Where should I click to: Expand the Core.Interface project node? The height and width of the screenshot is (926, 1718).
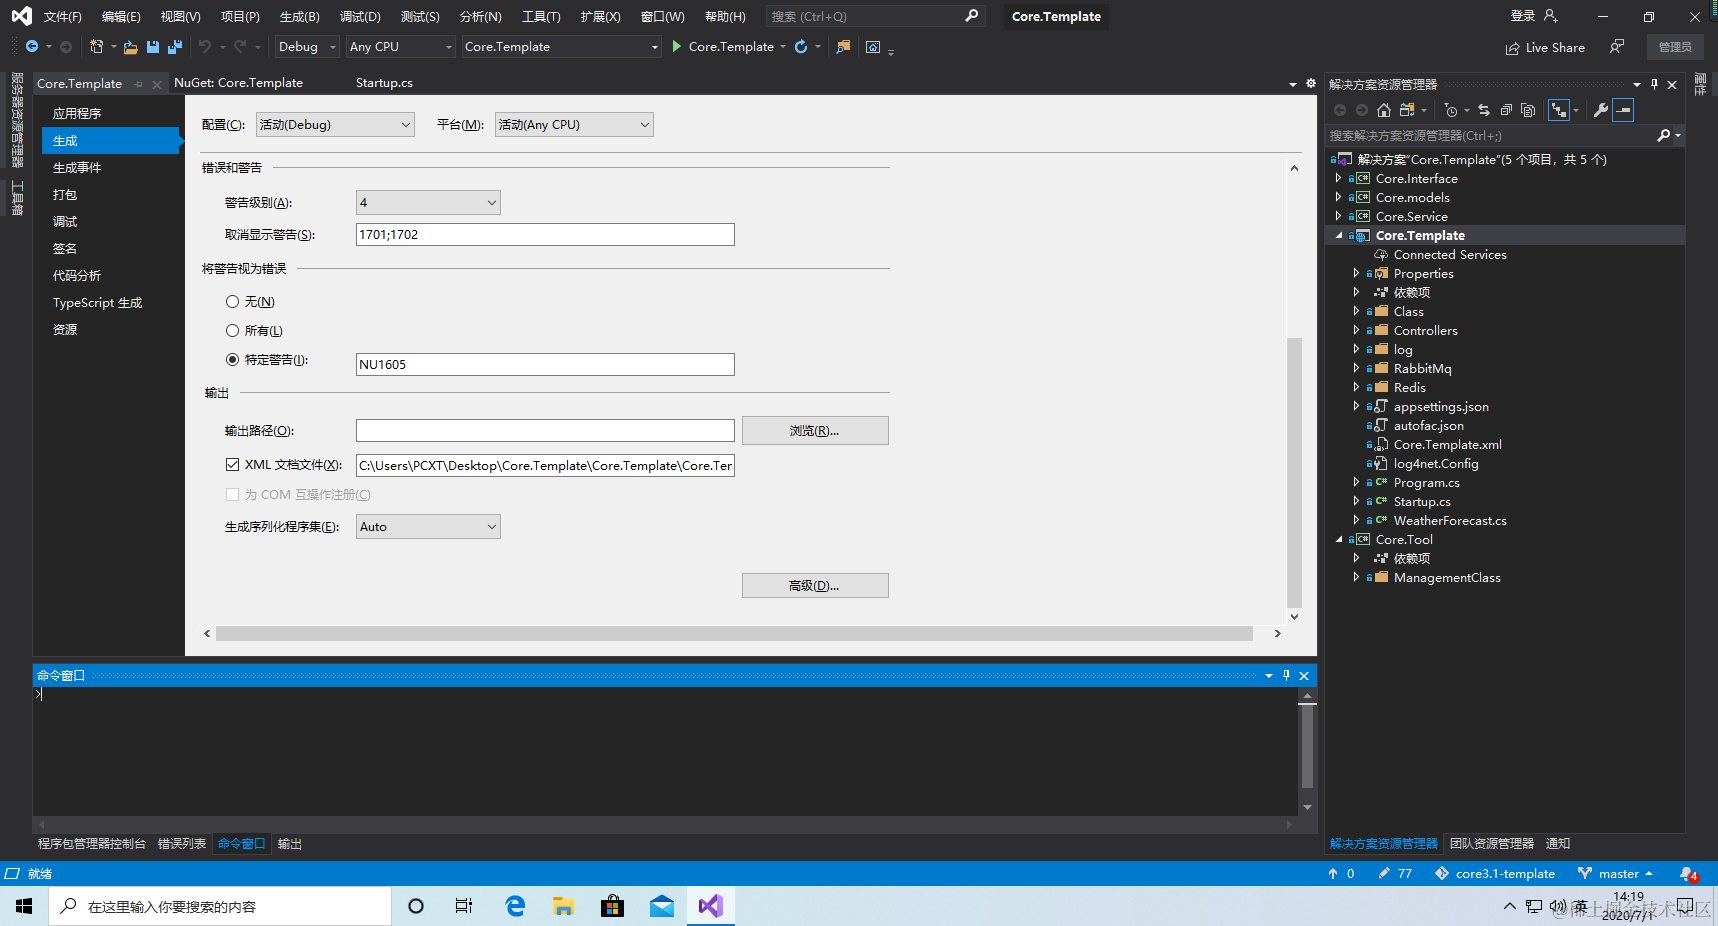pos(1338,178)
